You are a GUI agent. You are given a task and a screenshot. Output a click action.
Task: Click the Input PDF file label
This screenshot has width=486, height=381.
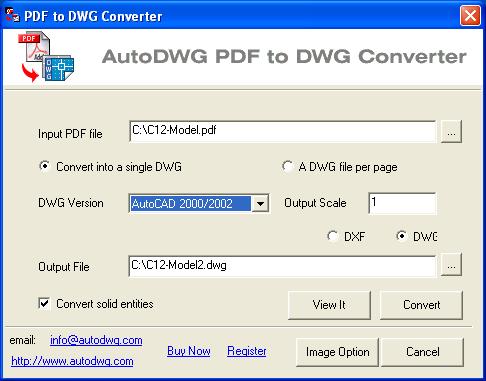point(70,134)
